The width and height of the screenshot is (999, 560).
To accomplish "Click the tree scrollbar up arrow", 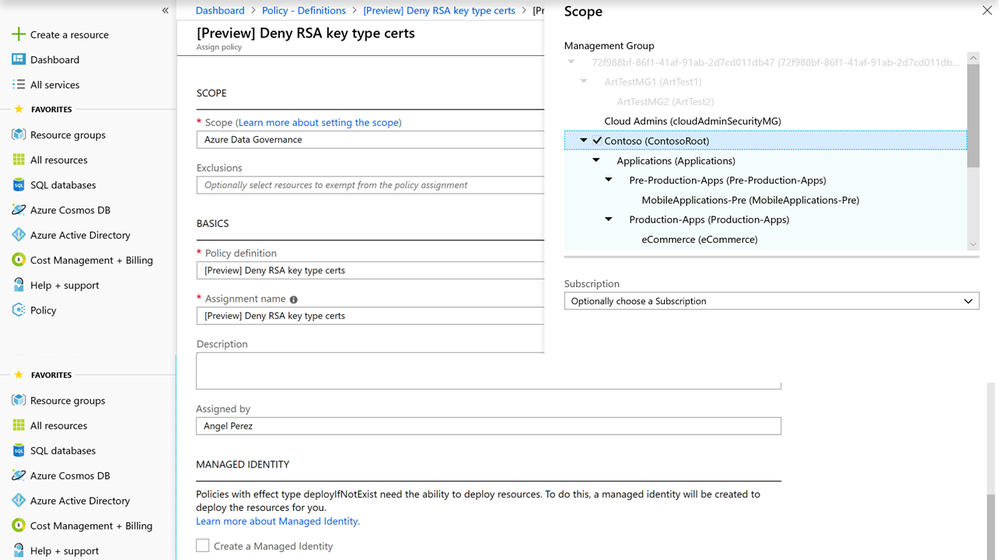I will tap(973, 58).
